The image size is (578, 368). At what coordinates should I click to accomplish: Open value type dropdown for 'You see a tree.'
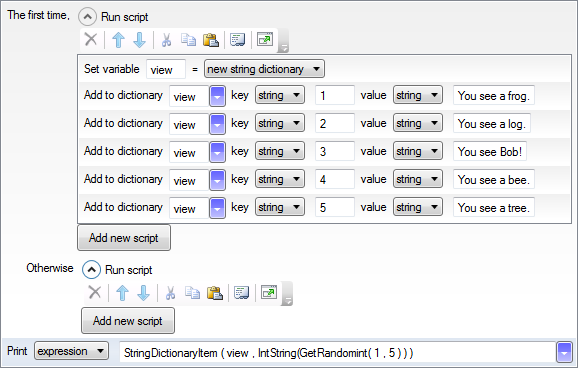418,207
